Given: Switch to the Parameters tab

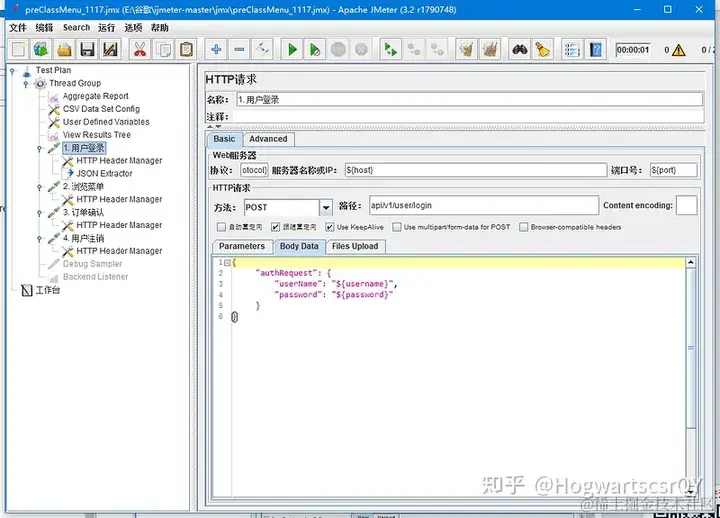Looking at the screenshot, I should [242, 247].
